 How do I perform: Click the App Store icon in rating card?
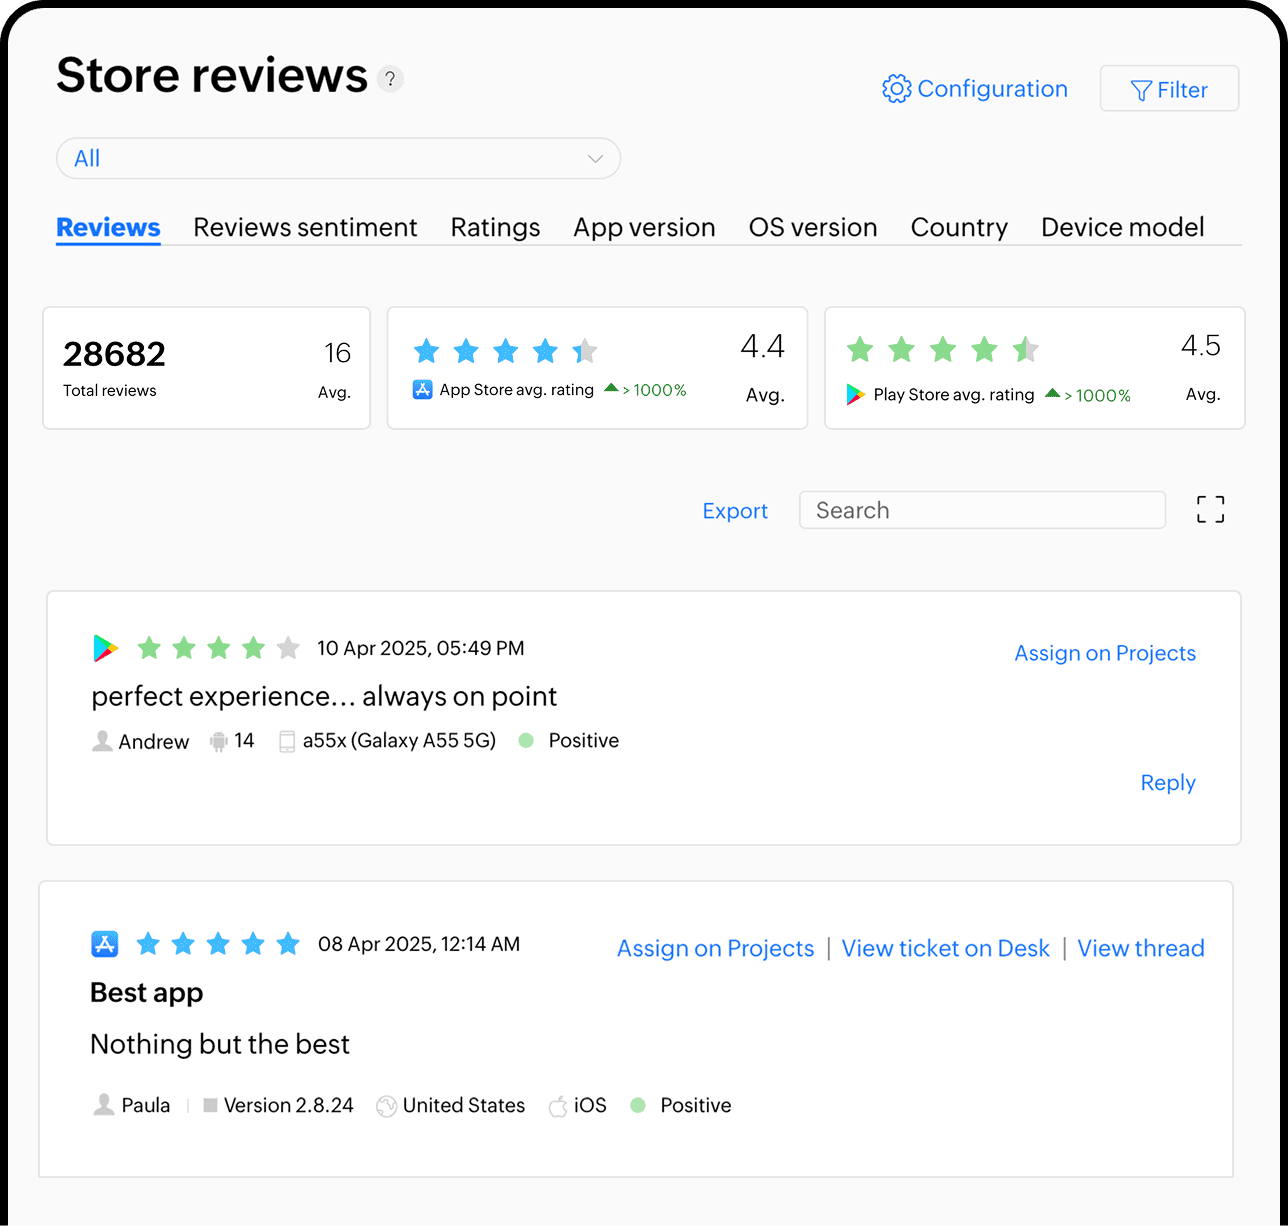(422, 390)
